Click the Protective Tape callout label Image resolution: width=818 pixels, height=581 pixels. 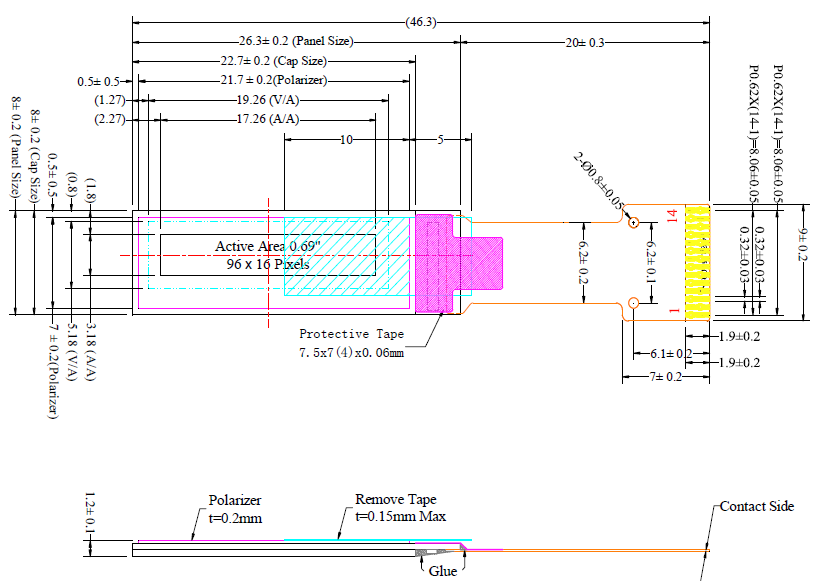point(352,333)
